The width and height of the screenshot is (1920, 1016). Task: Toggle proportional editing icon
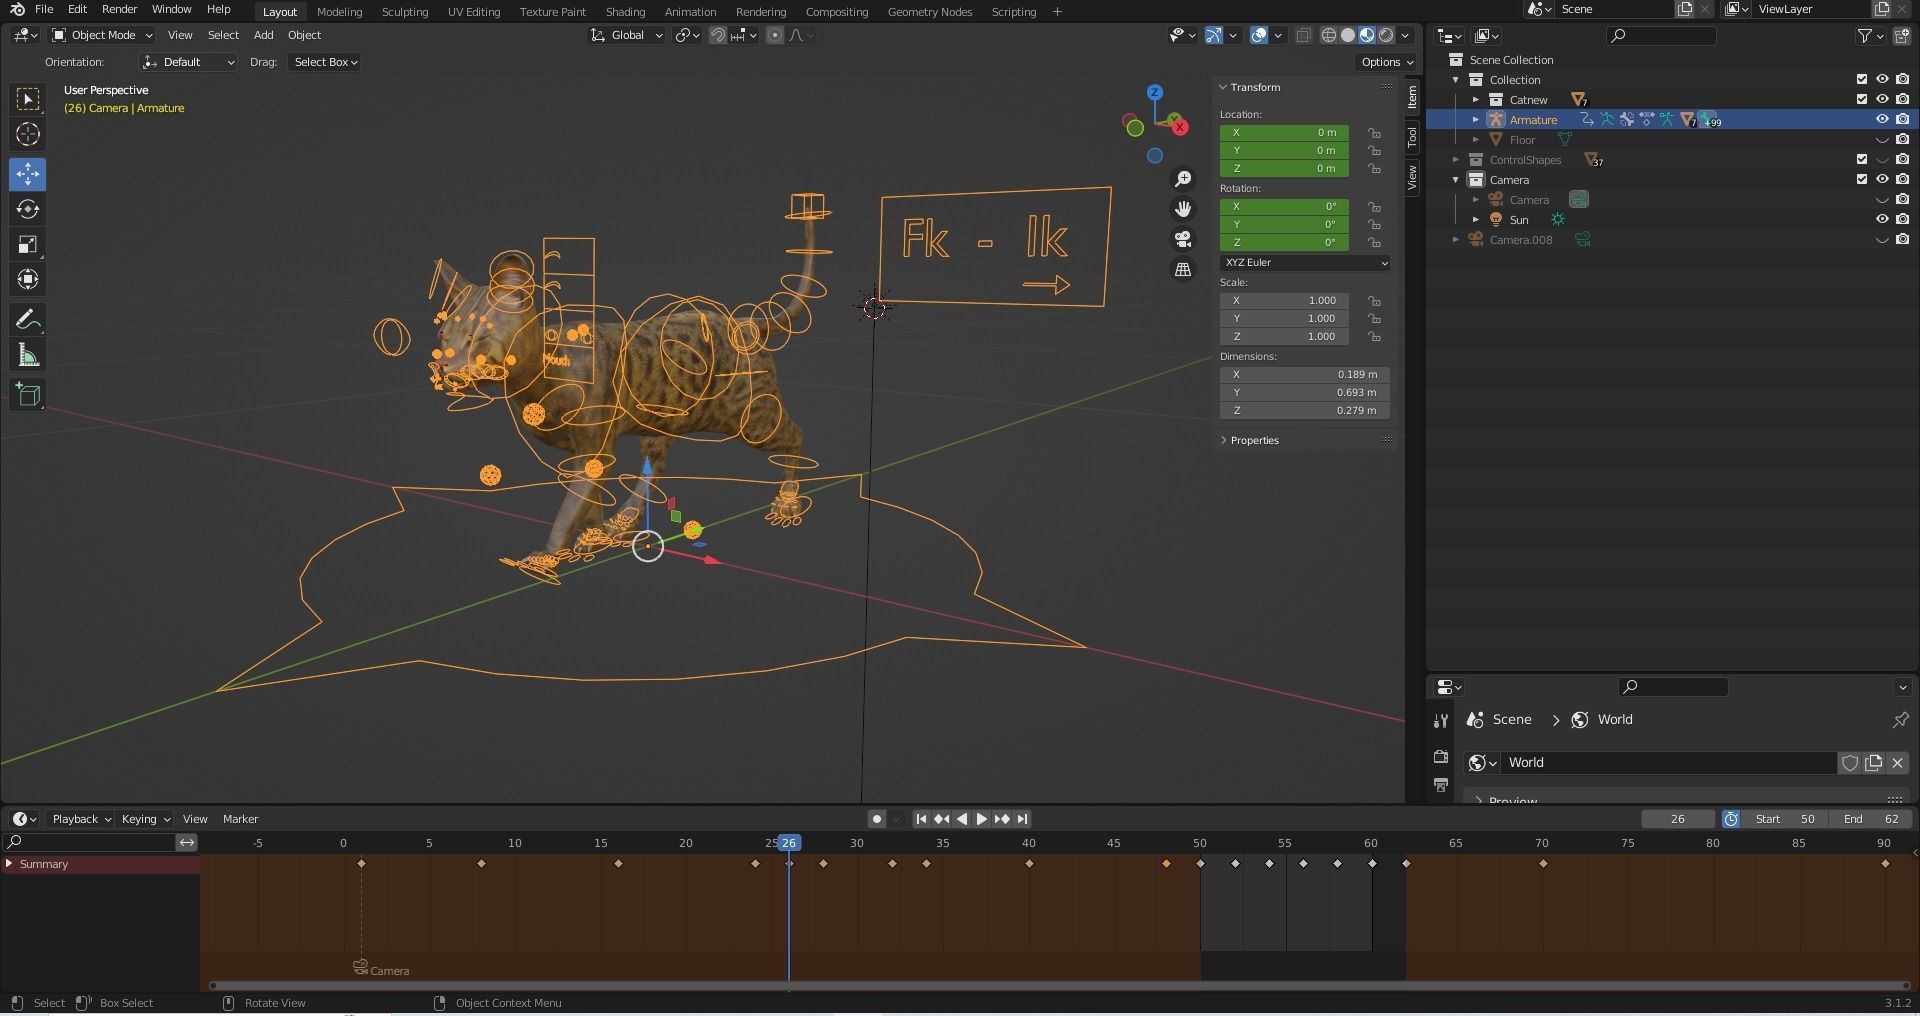coord(775,35)
